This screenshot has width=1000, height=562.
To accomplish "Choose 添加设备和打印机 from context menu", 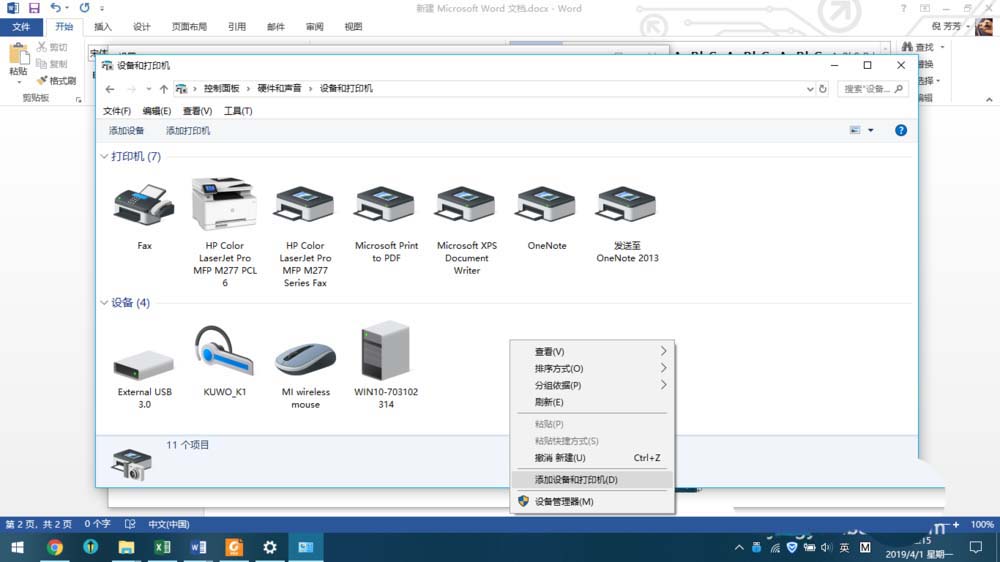I will tap(576, 480).
